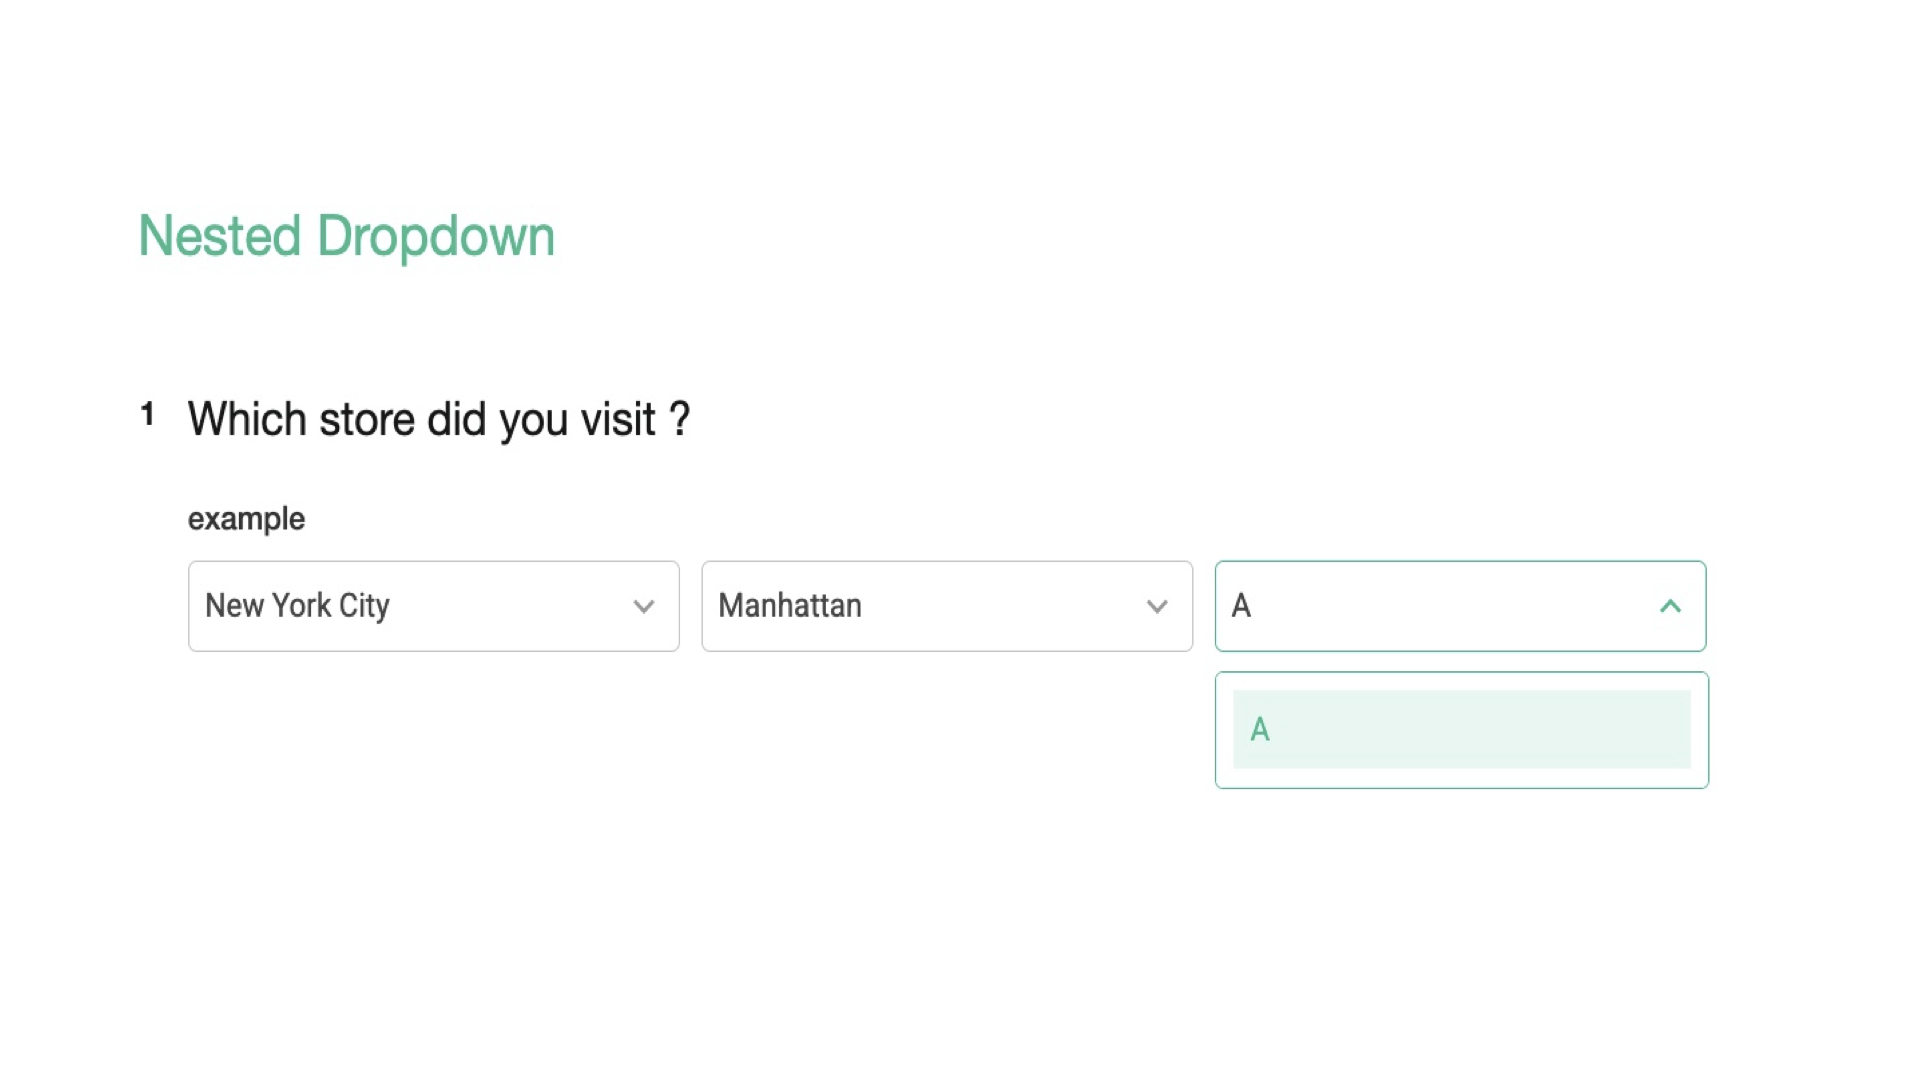Click the chevron arrow beside New York City
The height and width of the screenshot is (1080, 1920).
(x=644, y=607)
